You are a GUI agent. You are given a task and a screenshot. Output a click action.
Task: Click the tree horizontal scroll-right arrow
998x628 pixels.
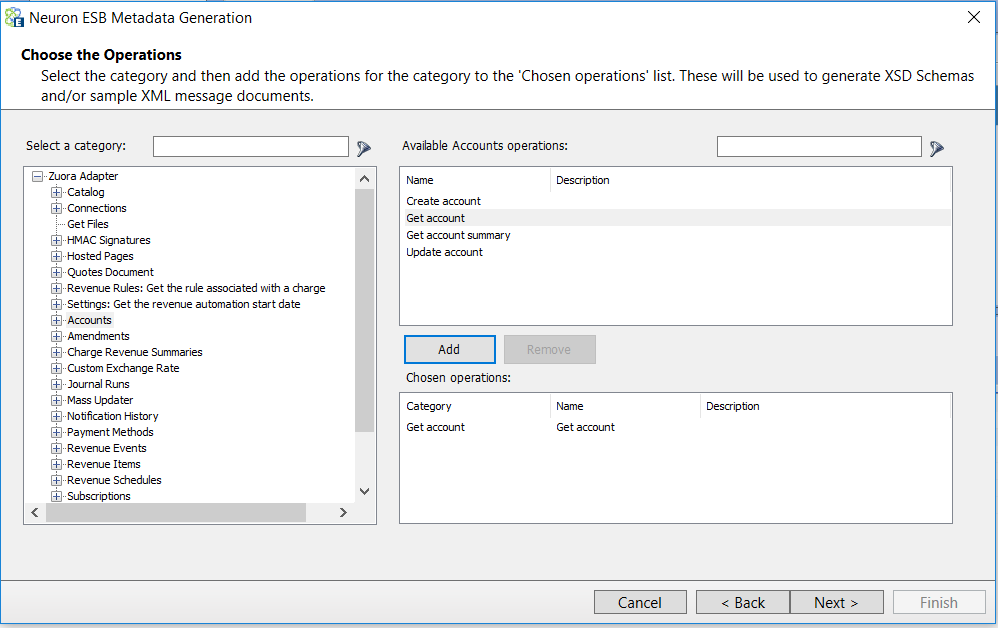pyautogui.click(x=343, y=513)
